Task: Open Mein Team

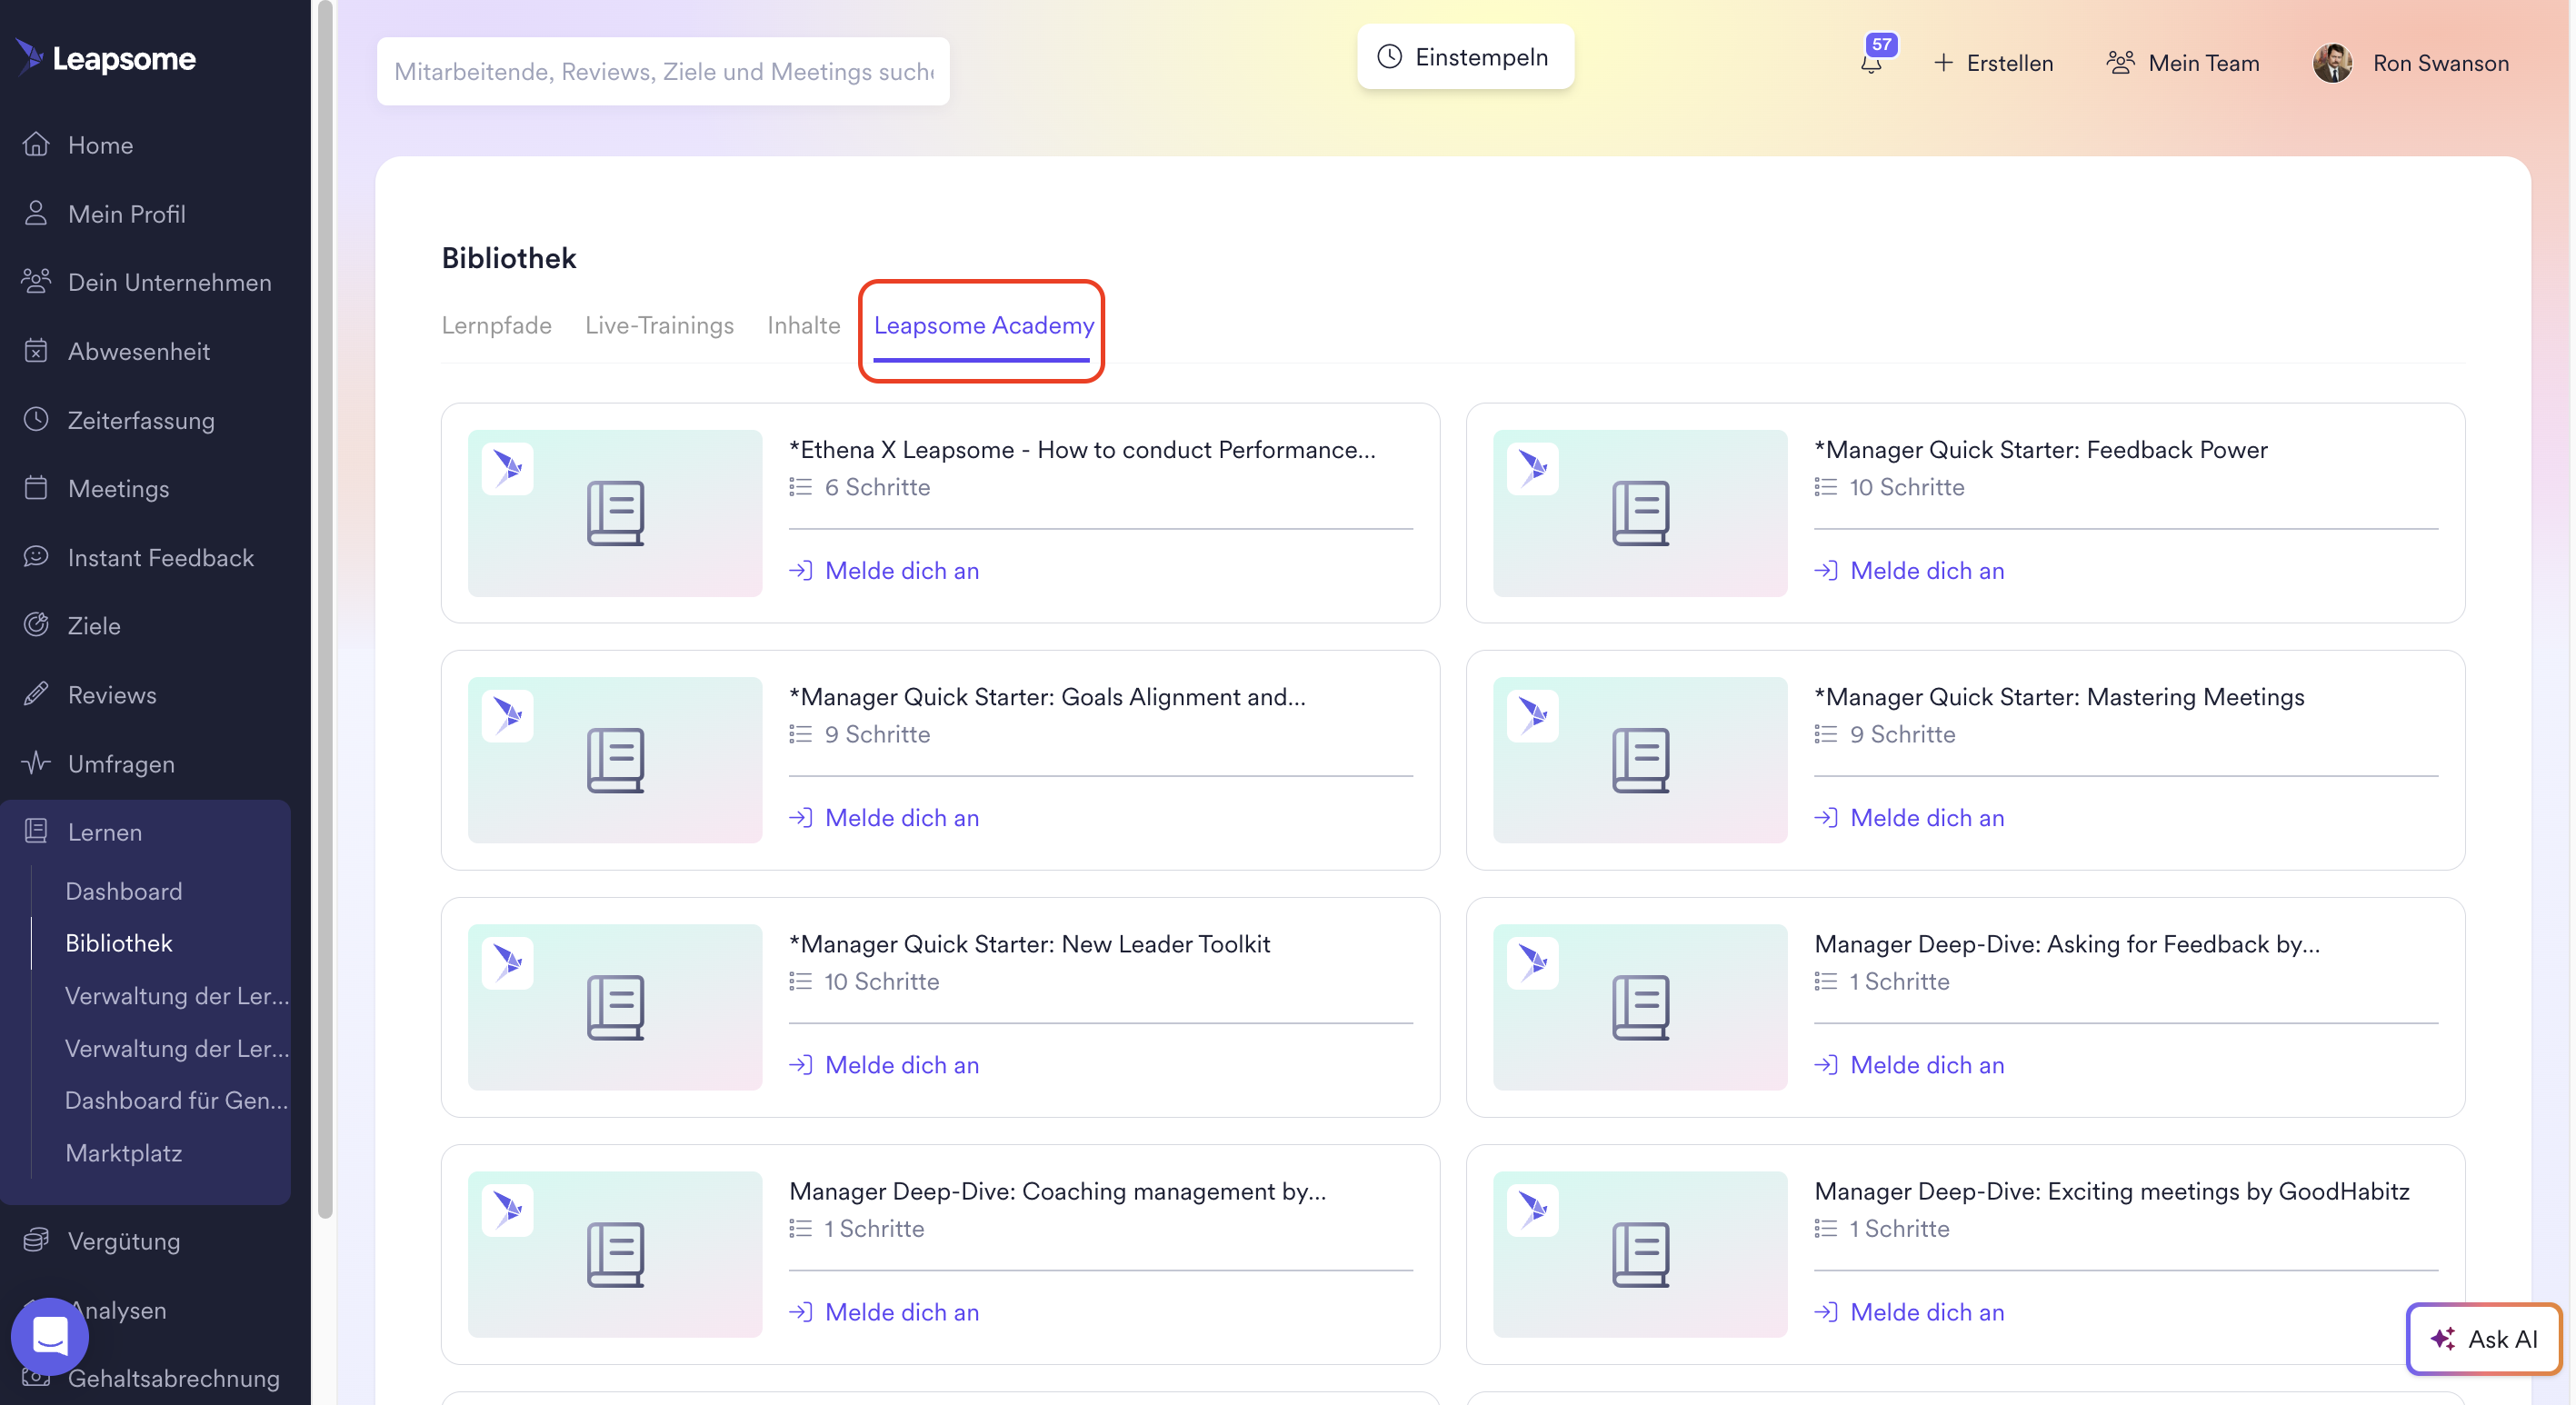Action: (x=2182, y=63)
